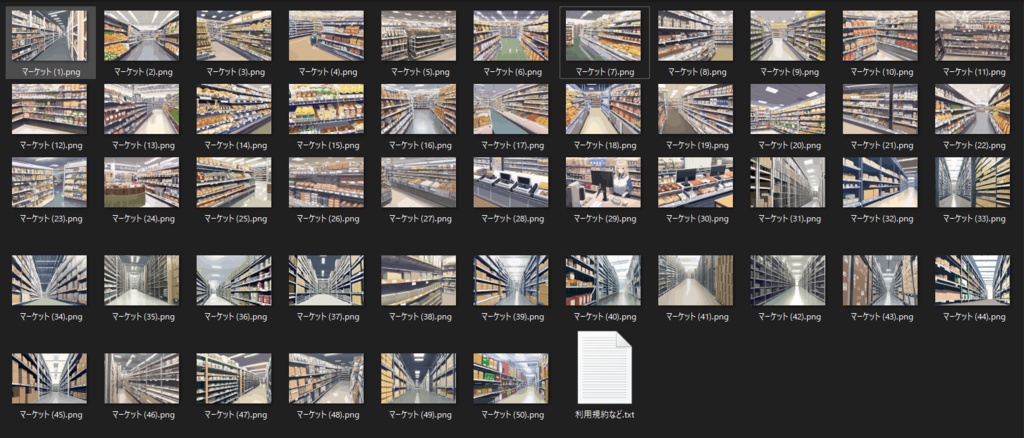1024x438 pixels.
Task: Click the マーケット (30).png thumbnail
Action: click(696, 182)
